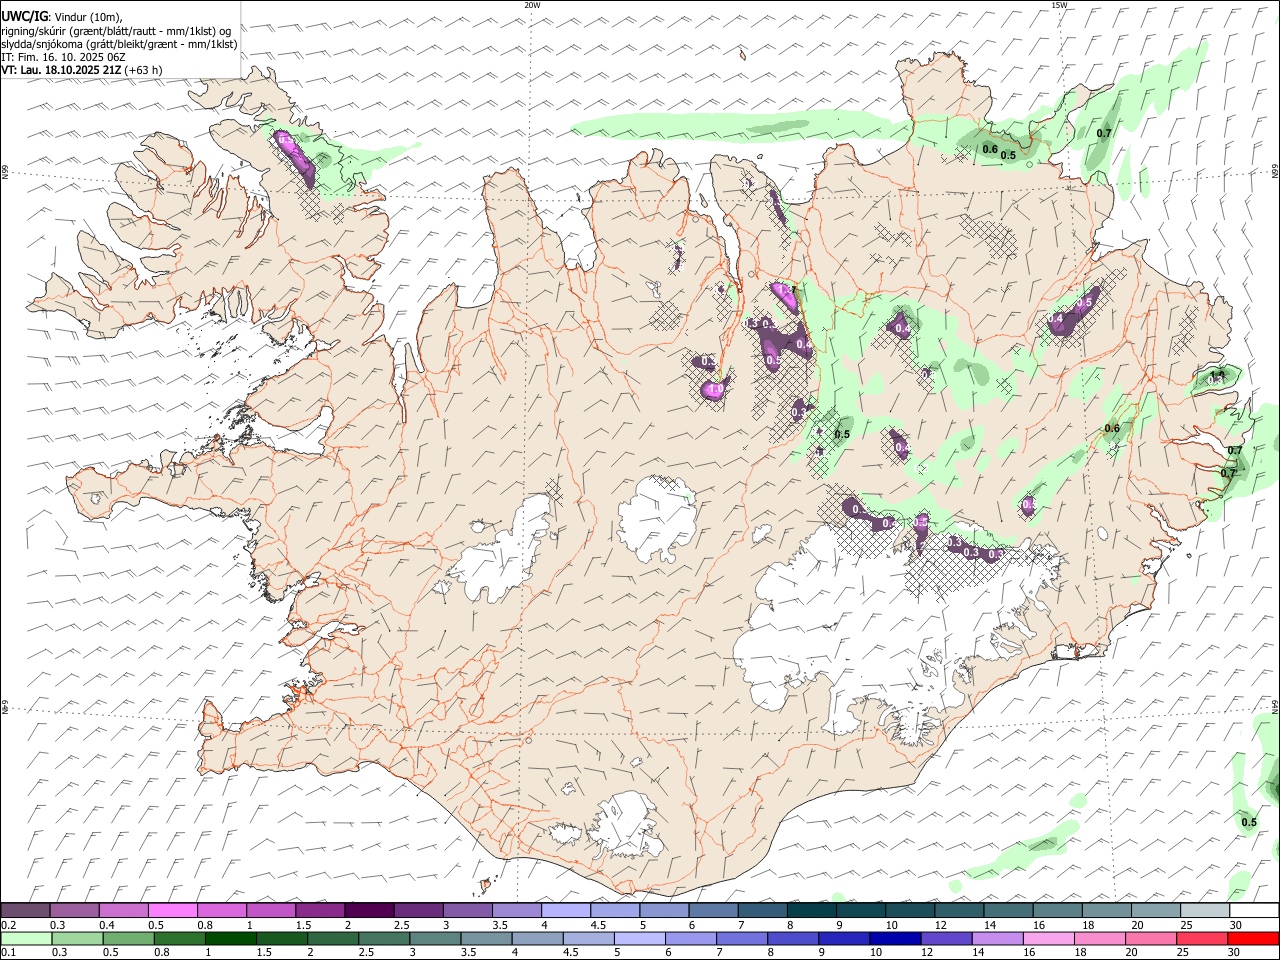Pick violet lower swatch between 12 and 14
1280x960 pixels.
(945, 938)
